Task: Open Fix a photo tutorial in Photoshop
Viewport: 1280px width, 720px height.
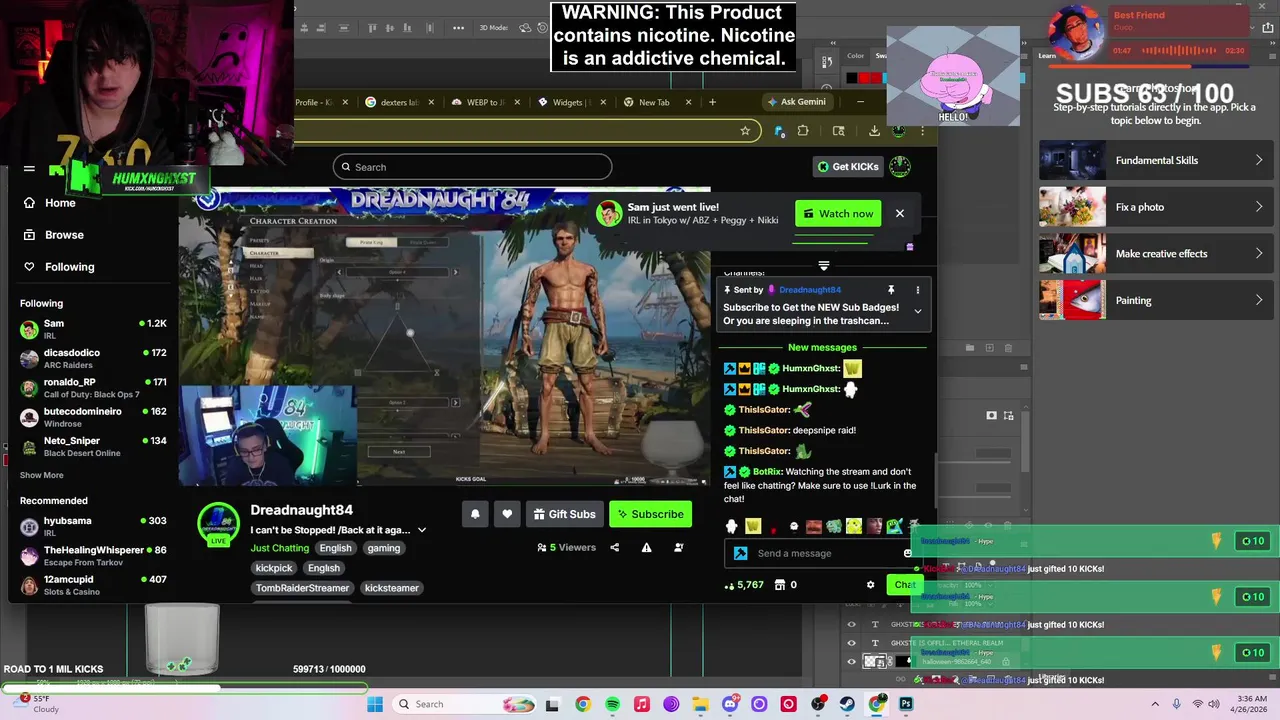Action: tap(1155, 207)
